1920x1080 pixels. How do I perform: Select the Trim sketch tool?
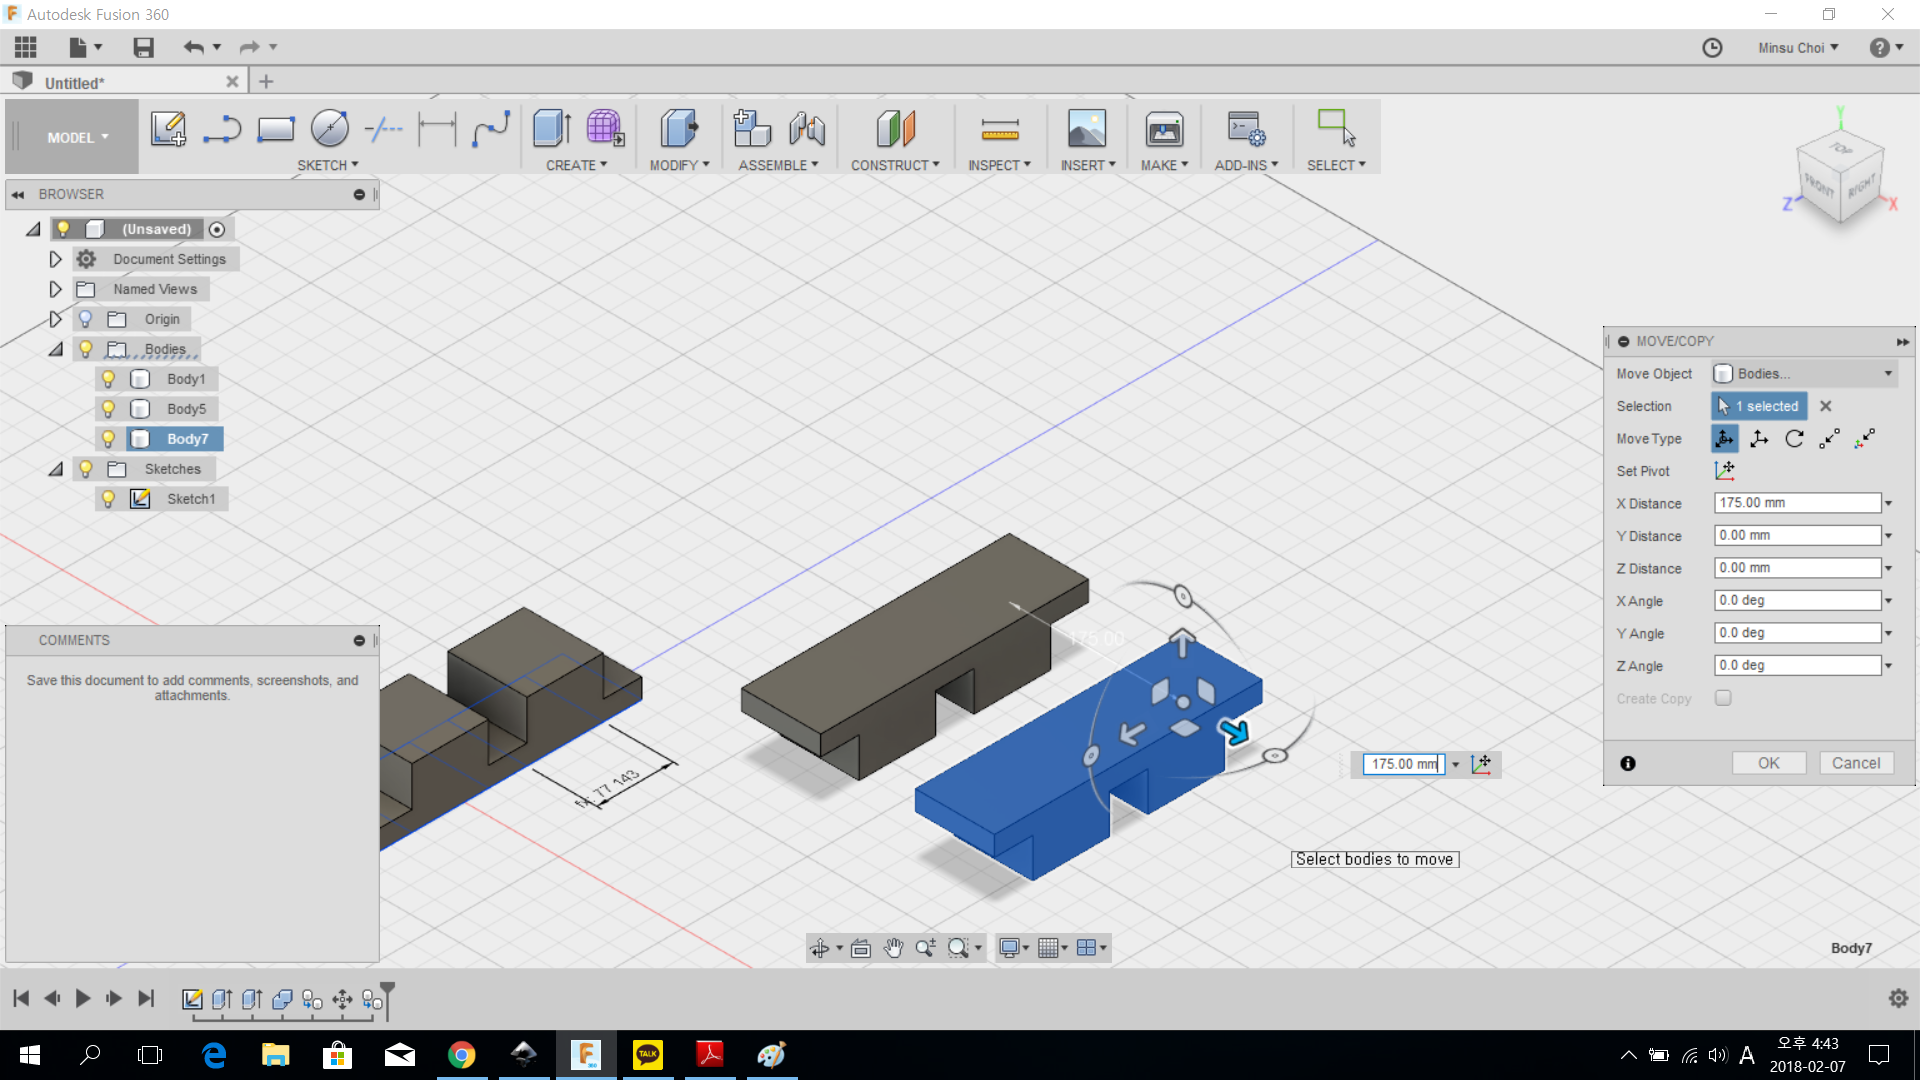[x=384, y=129]
